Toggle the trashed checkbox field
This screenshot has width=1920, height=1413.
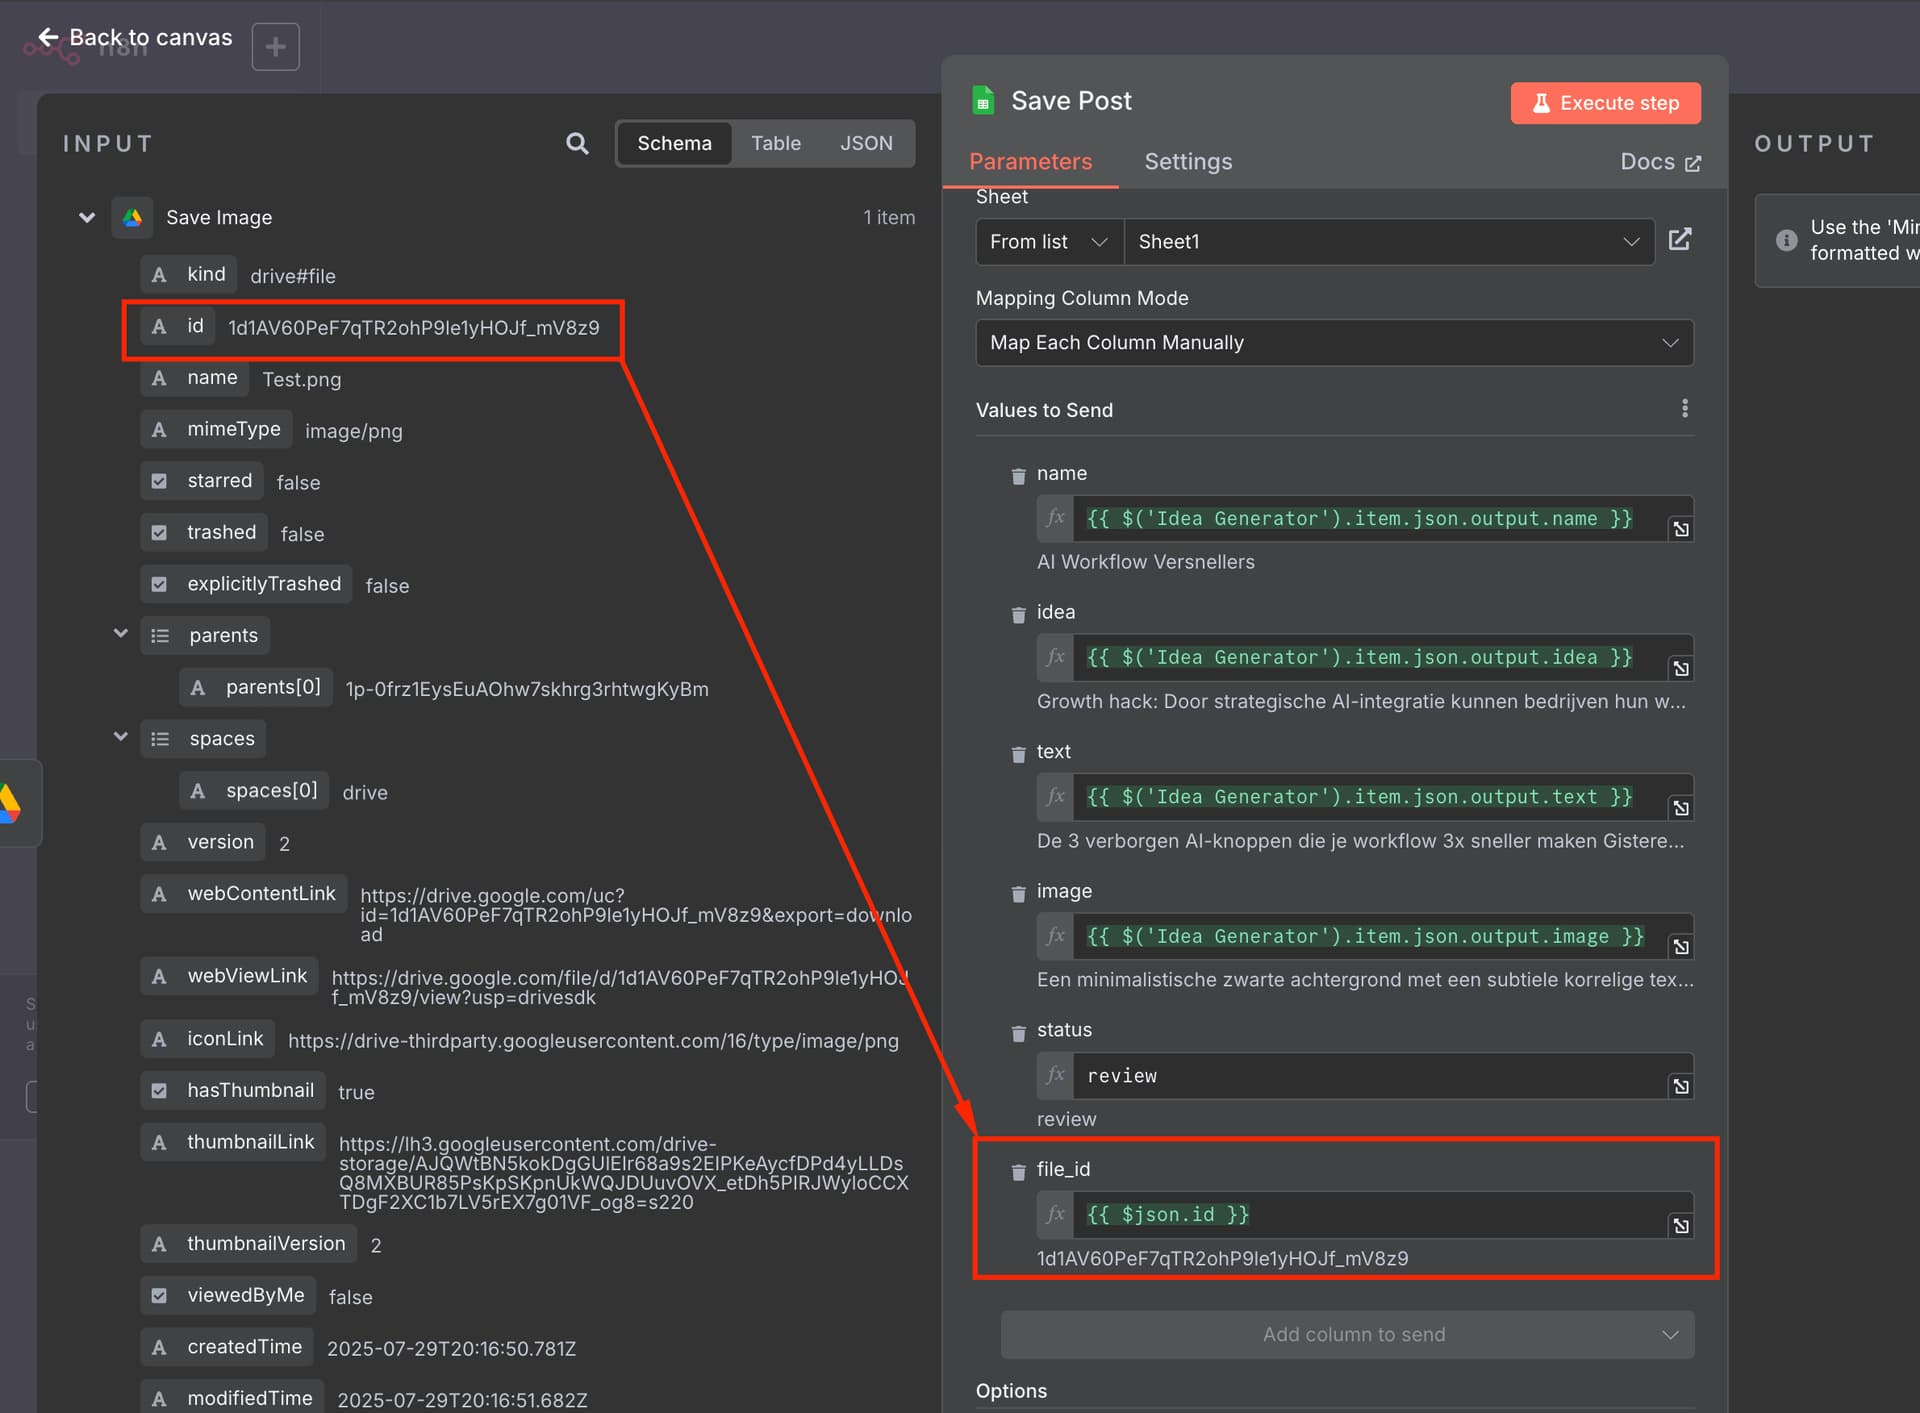[x=159, y=533]
